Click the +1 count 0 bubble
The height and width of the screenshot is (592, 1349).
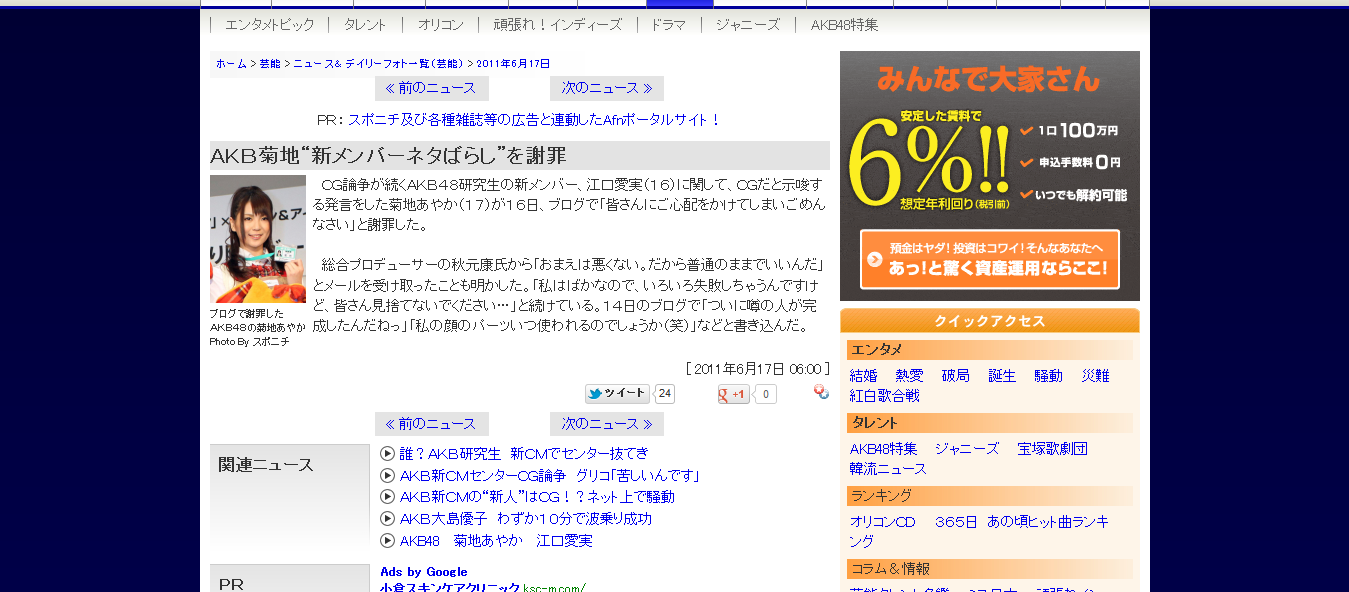click(765, 394)
